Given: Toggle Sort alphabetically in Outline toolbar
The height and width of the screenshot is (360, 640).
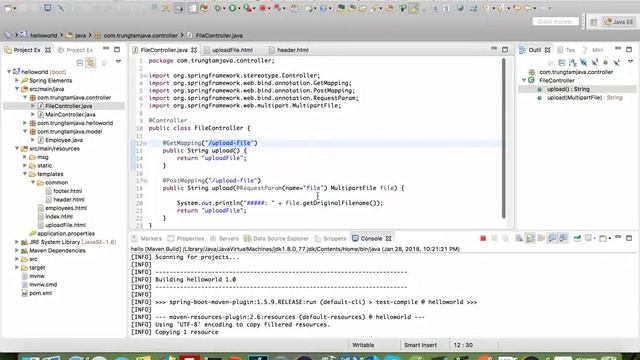Looking at the screenshot, I should (x=573, y=62).
